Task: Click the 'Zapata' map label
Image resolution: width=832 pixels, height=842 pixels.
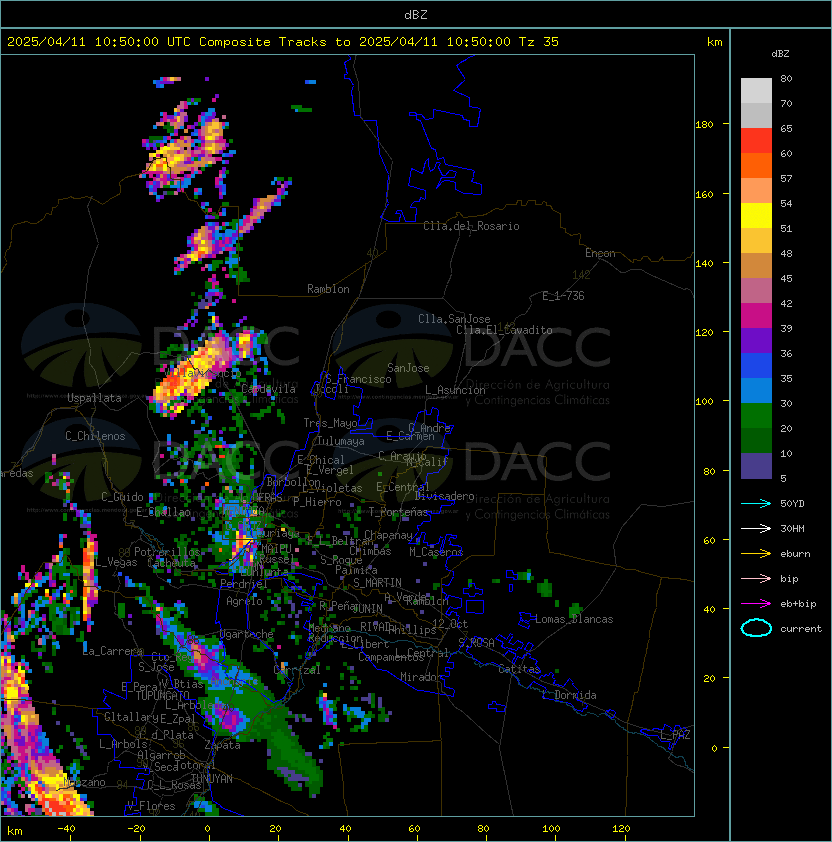Action: [222, 745]
